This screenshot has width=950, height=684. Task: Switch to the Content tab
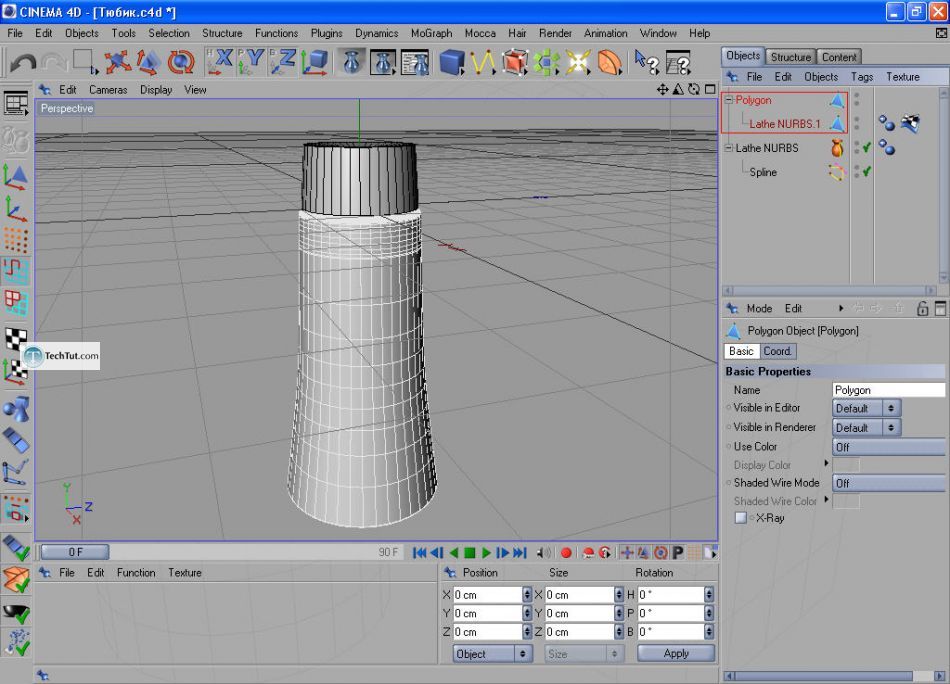click(839, 57)
